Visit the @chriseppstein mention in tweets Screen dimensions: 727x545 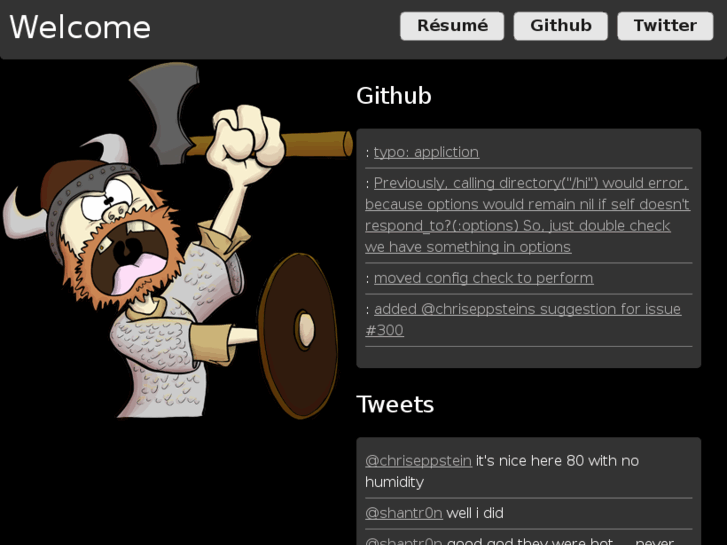coord(418,461)
